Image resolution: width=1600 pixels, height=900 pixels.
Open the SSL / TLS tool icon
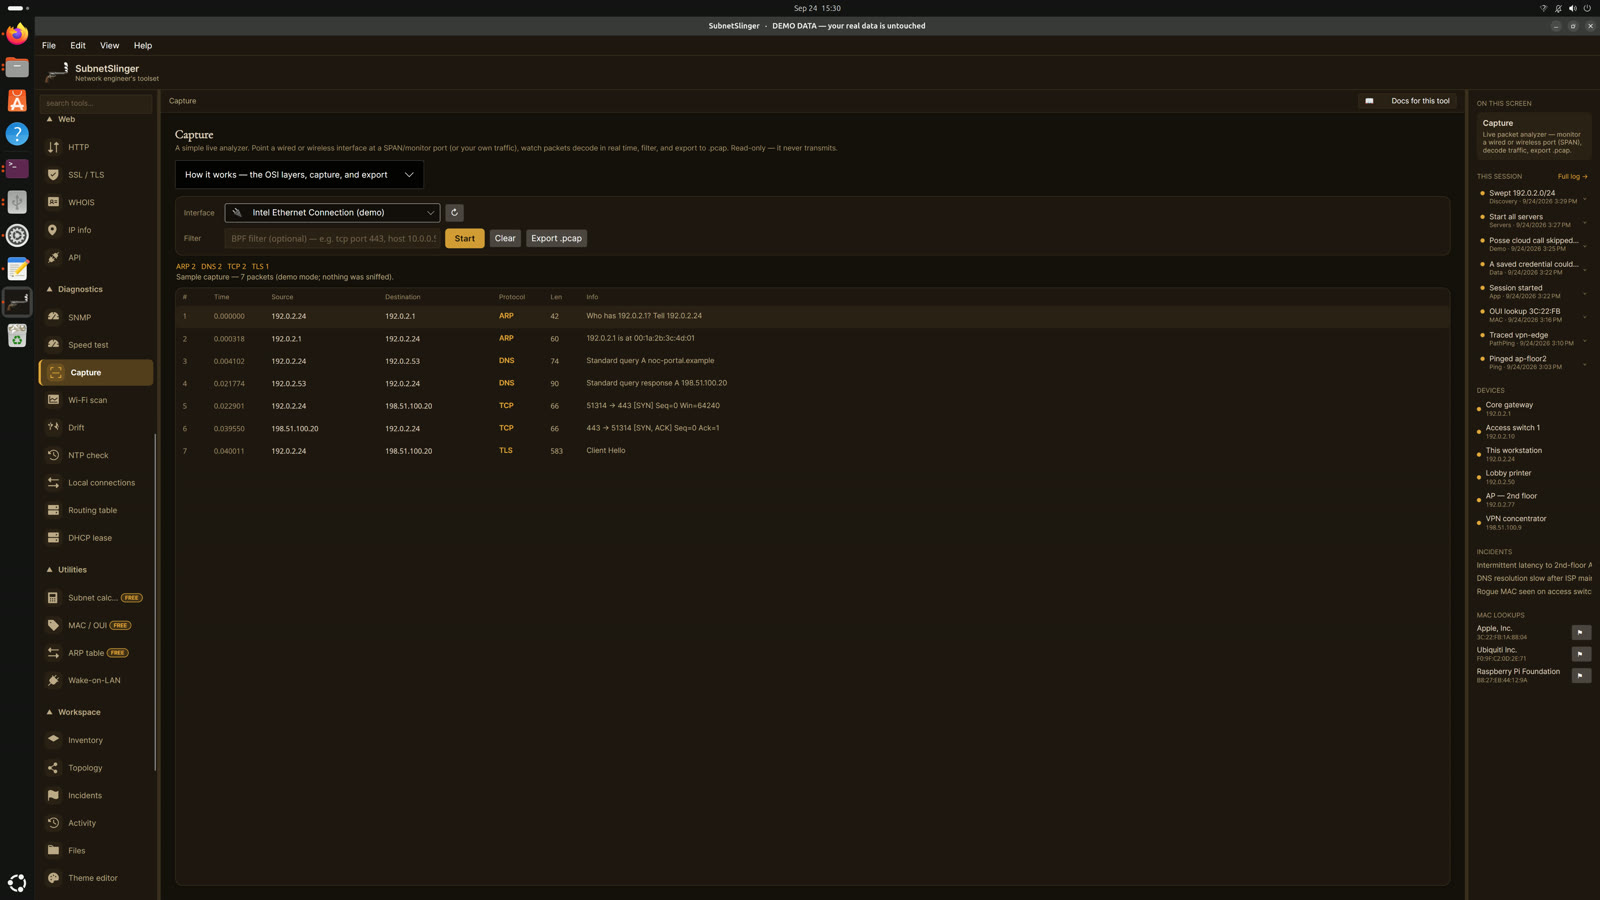tap(53, 174)
